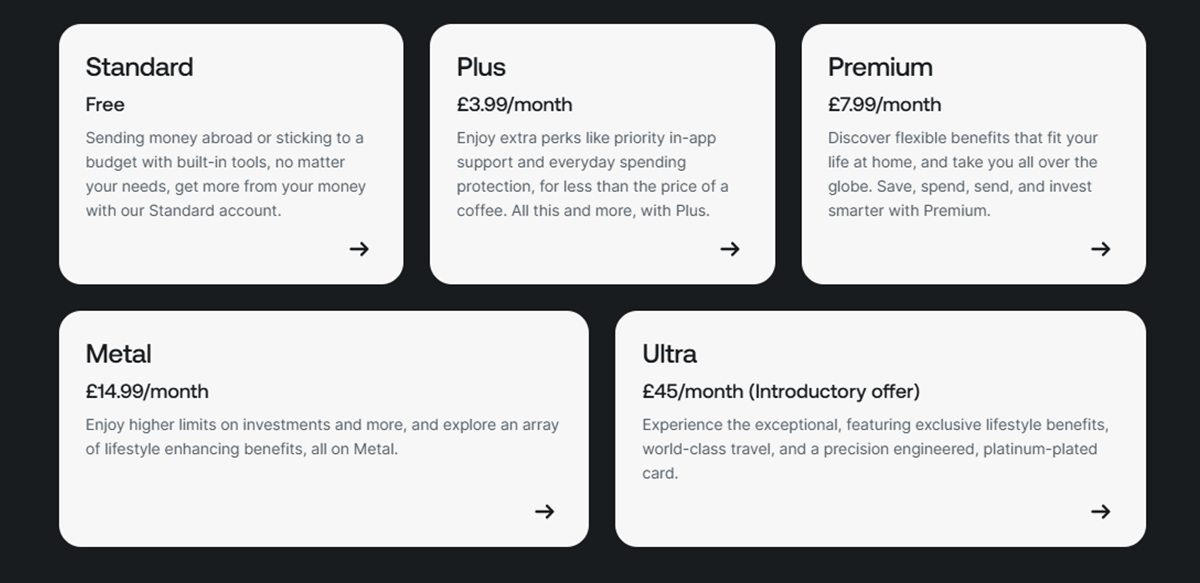The height and width of the screenshot is (583, 1200).
Task: Select the Premium plan heading
Action: tap(880, 67)
